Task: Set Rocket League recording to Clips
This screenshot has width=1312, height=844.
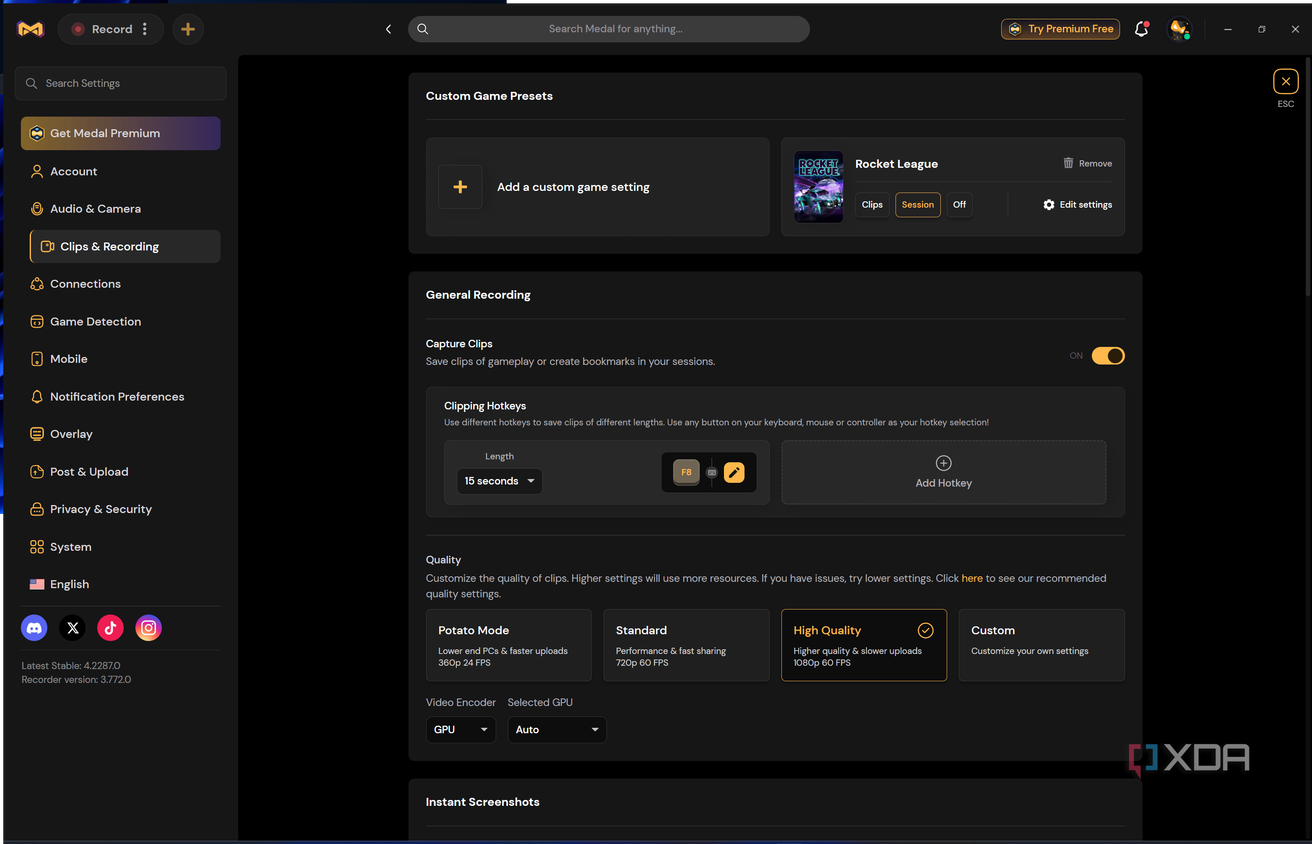Action: coord(872,204)
